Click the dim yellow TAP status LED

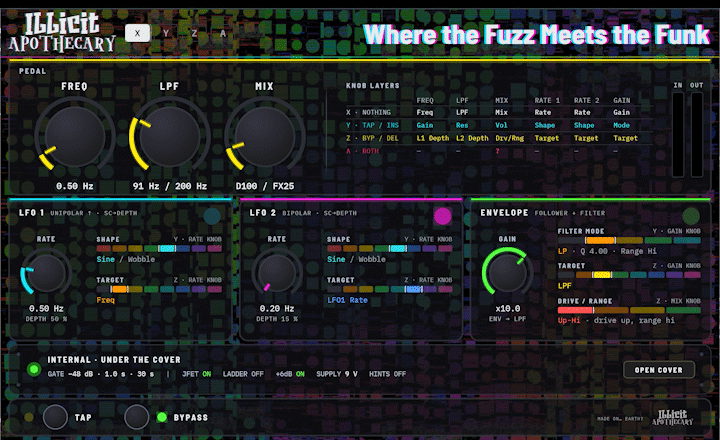(29, 417)
